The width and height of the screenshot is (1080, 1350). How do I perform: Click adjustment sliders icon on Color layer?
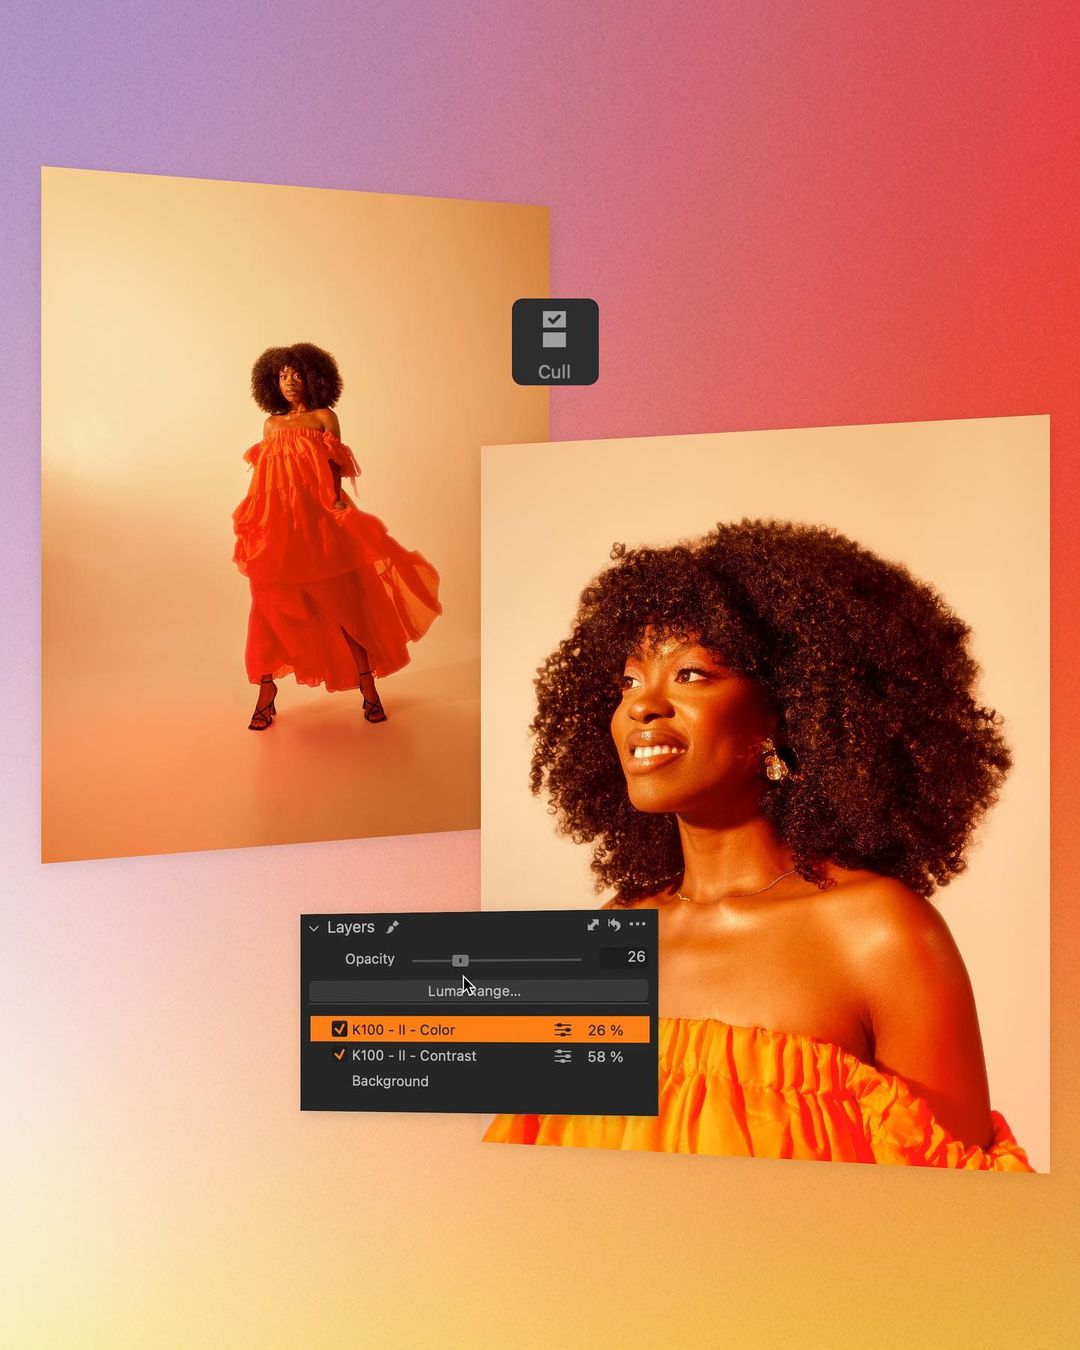pos(563,1030)
